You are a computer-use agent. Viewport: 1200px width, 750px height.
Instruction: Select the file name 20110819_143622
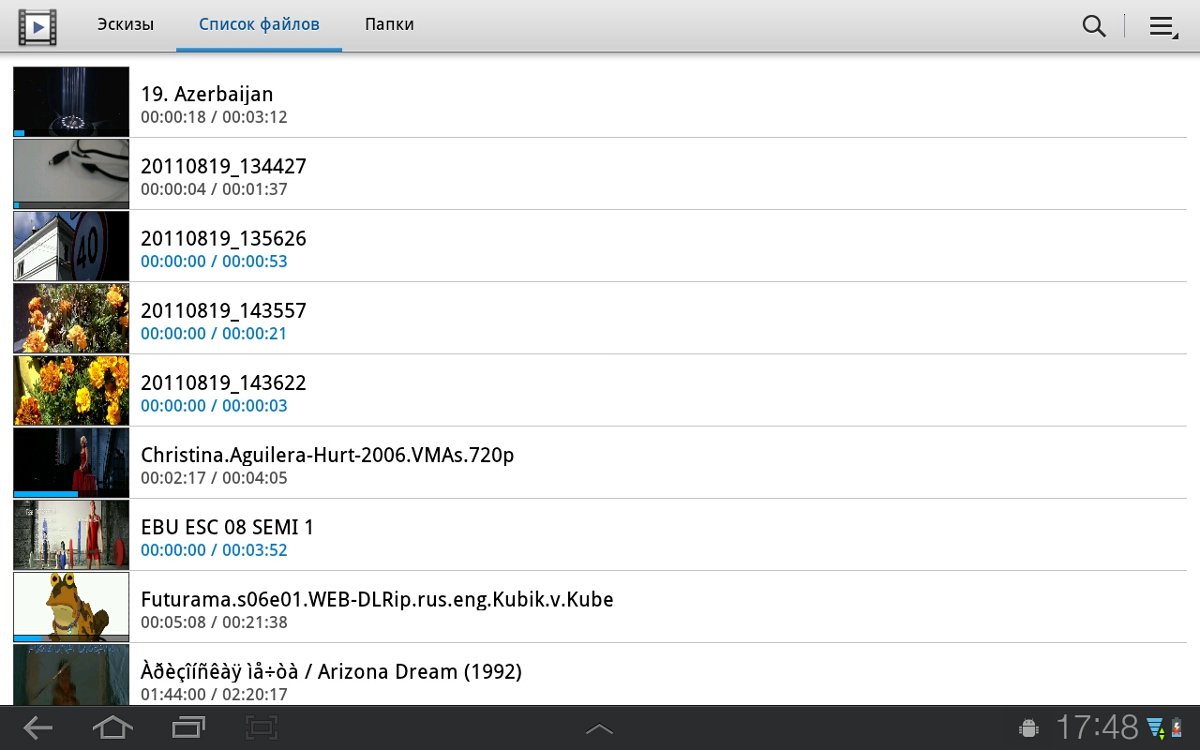pos(224,382)
